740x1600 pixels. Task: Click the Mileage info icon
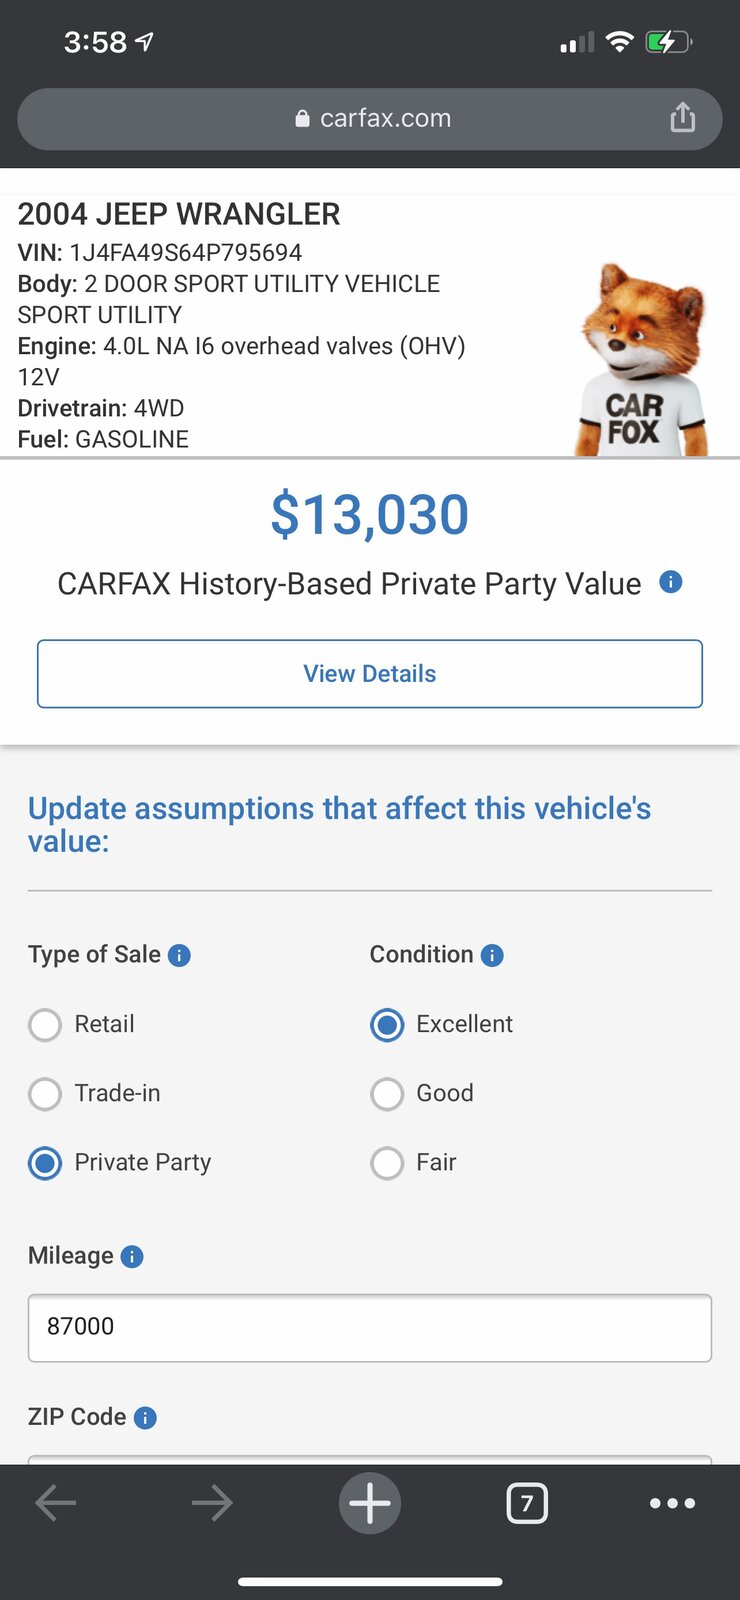click(132, 1257)
